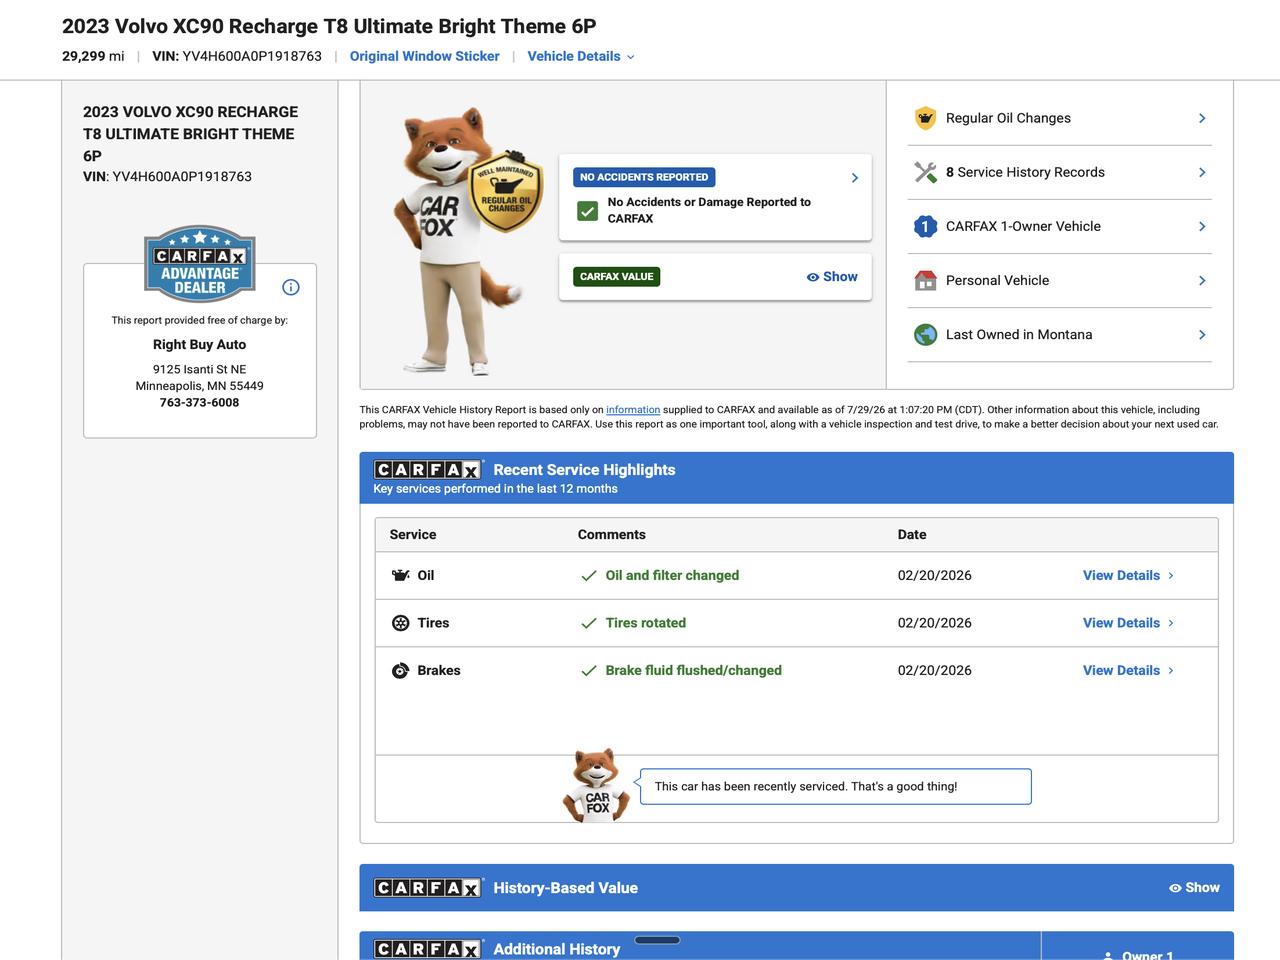Click the 1-Owner Vehicle badge icon
The image size is (1280, 960).
925,226
